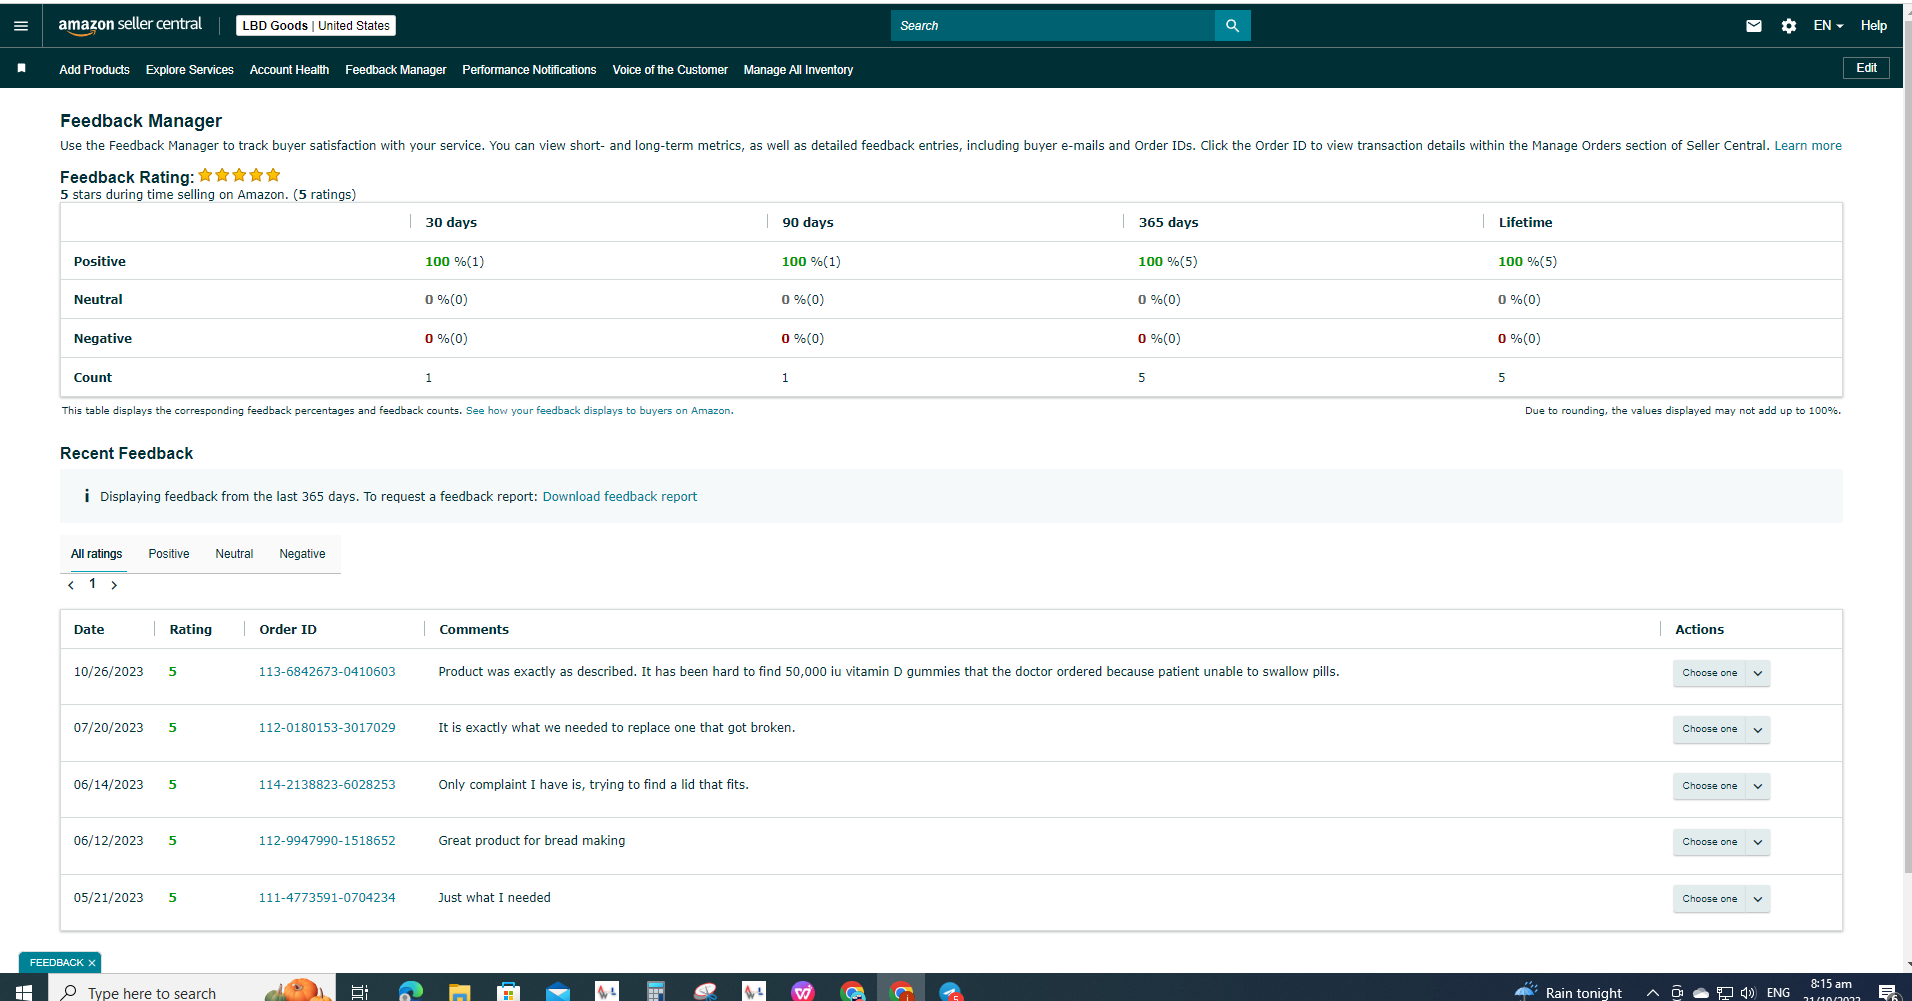Image resolution: width=1912 pixels, height=1001 pixels.
Task: Click the bookmark icon in navigation bar
Action: 21,68
